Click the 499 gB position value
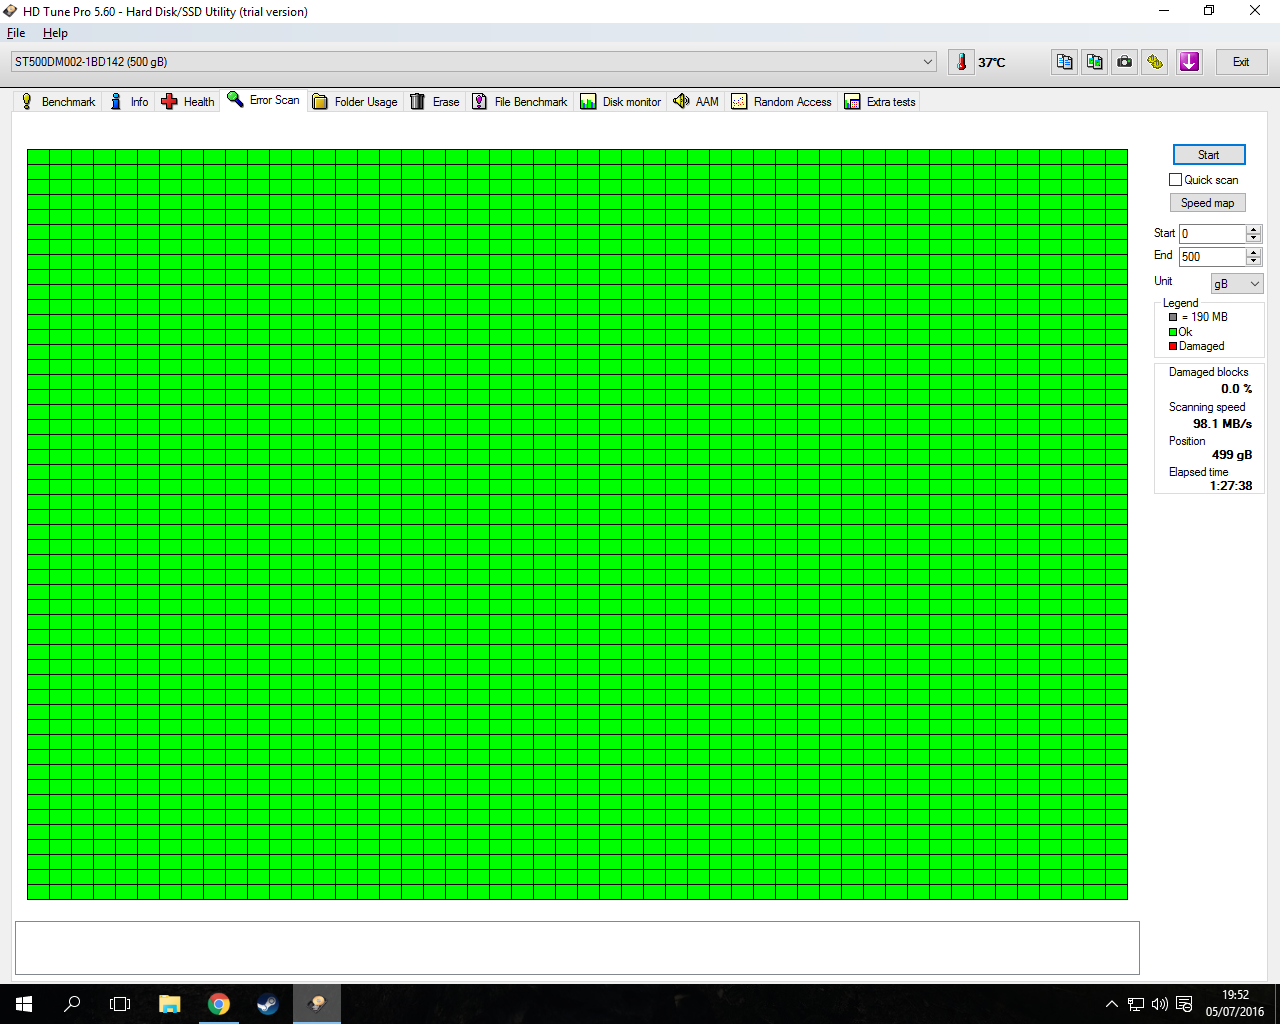Image resolution: width=1280 pixels, height=1024 pixels. pos(1232,455)
